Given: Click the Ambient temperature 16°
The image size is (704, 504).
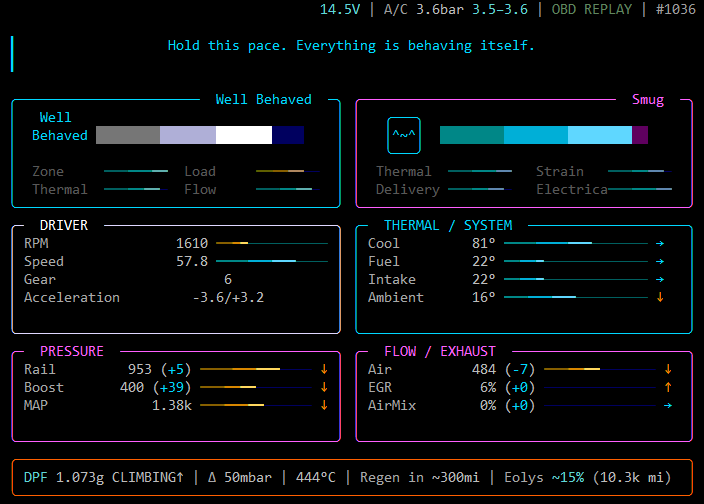Looking at the screenshot, I should tap(484, 297).
